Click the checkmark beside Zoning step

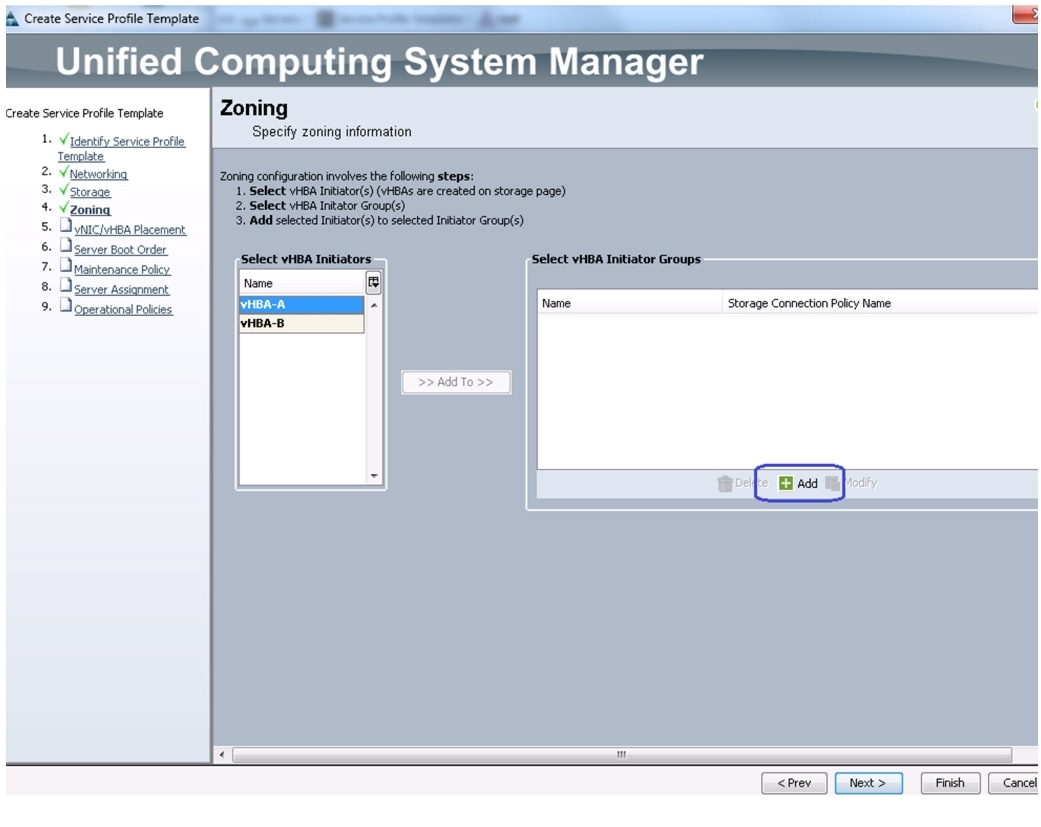(64, 208)
